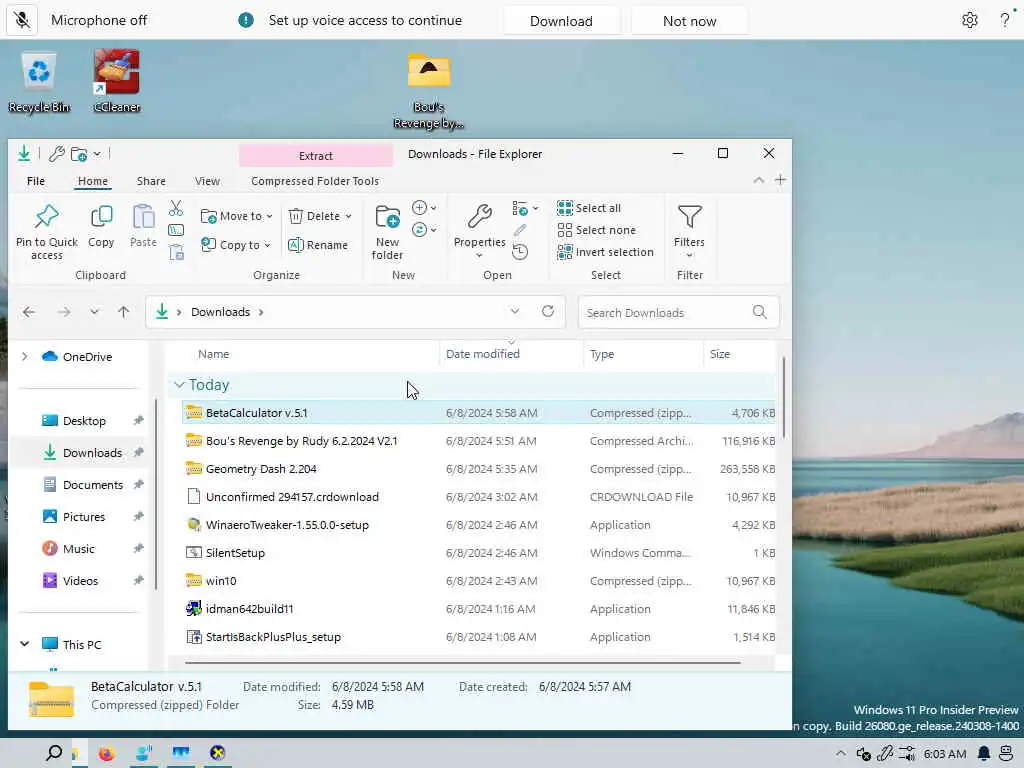
Task: Click quick access toolbar properties wrench
Action: pyautogui.click(x=57, y=154)
